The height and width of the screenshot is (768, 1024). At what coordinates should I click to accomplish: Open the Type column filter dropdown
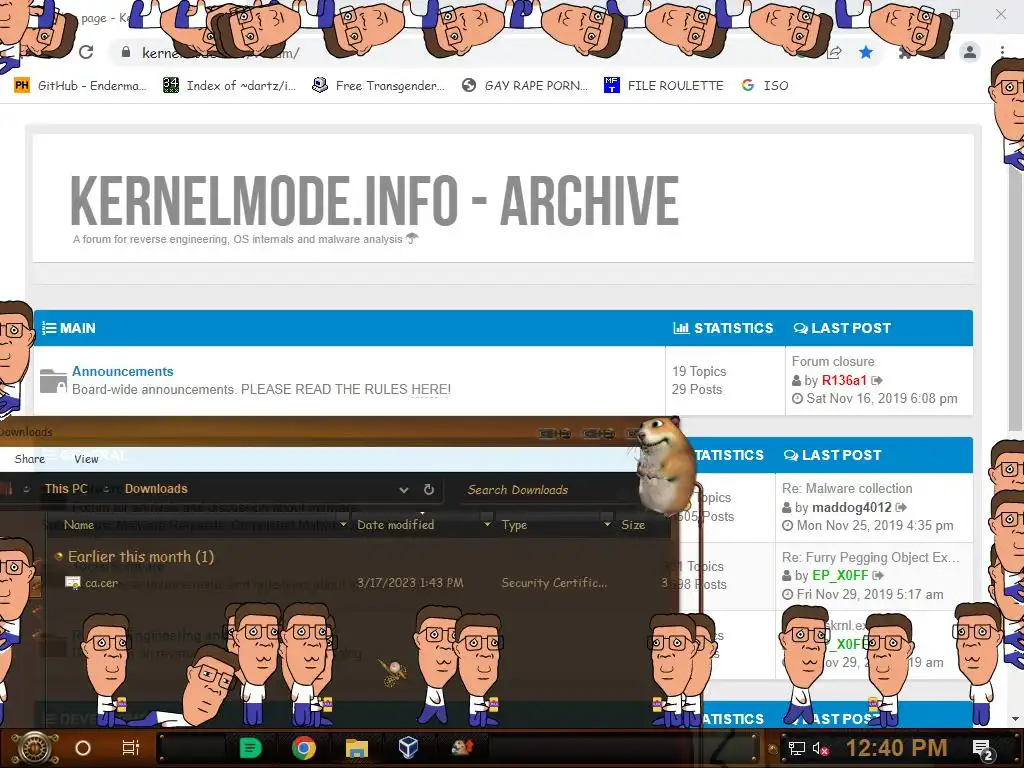tap(607, 524)
